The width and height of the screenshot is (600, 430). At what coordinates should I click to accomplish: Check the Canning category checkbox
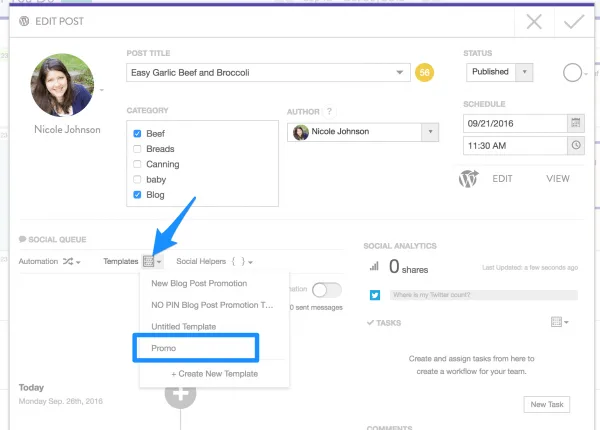(x=137, y=164)
